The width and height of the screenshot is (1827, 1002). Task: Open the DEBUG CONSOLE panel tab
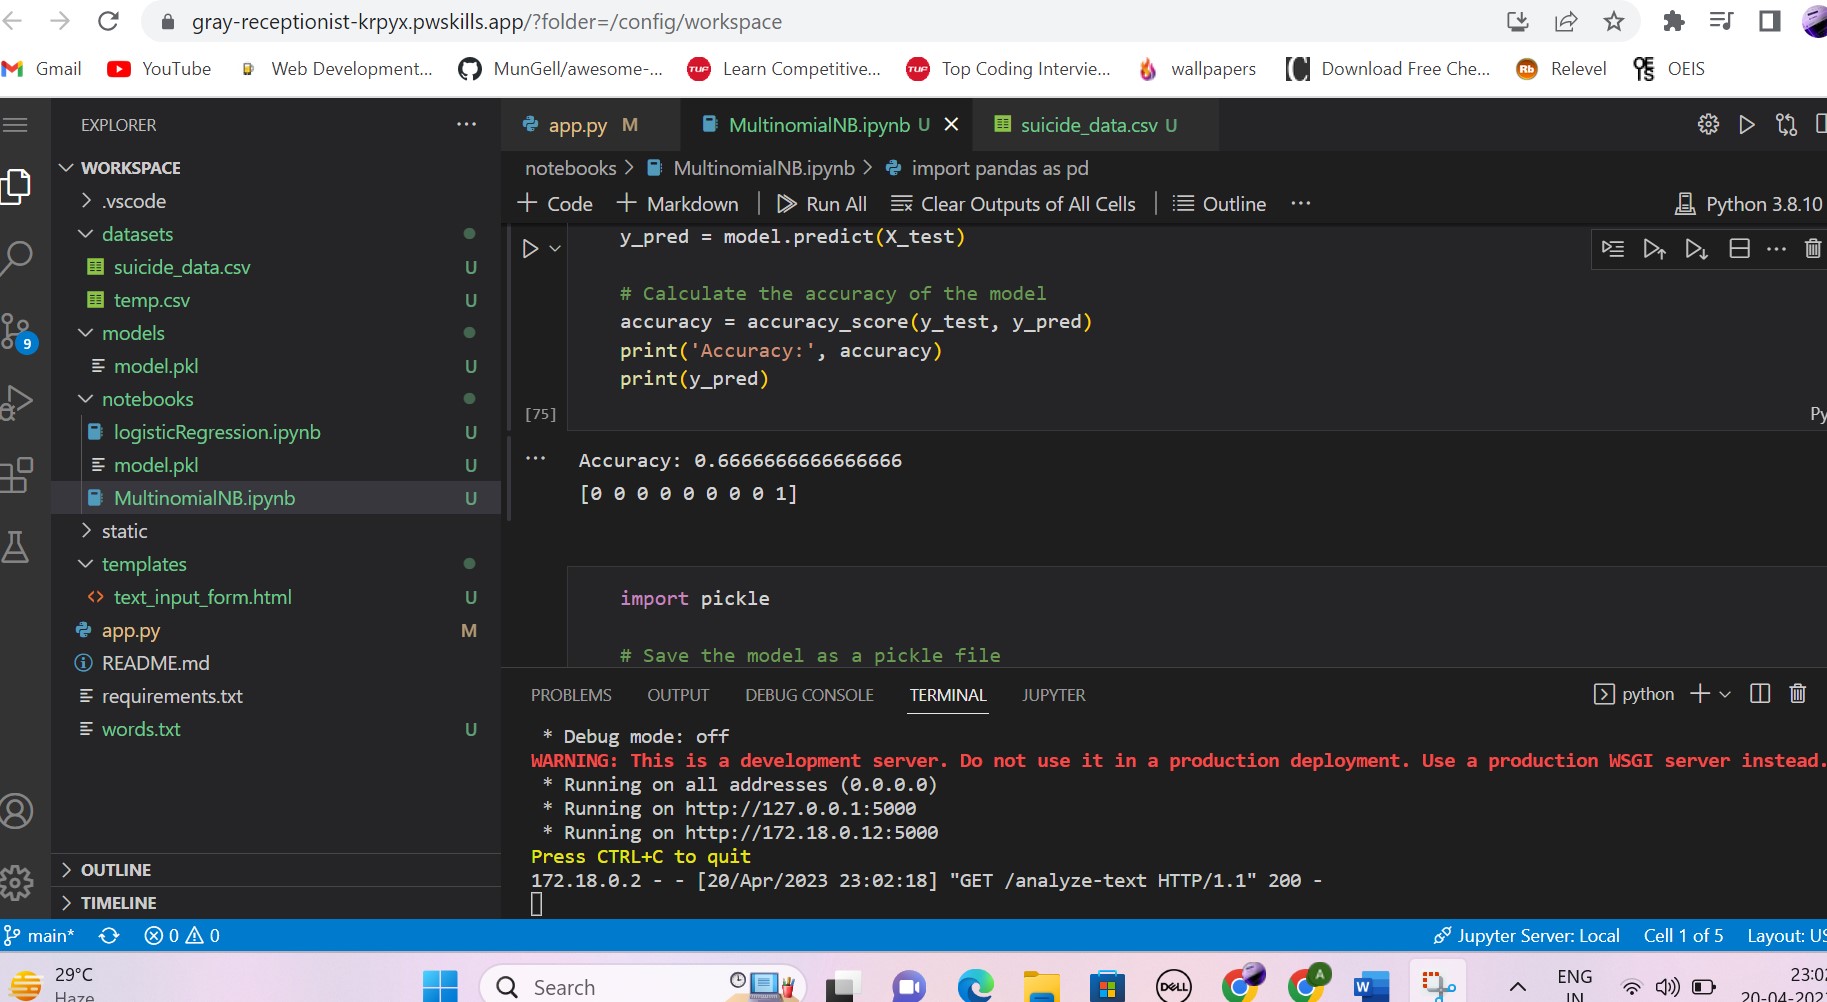click(809, 695)
